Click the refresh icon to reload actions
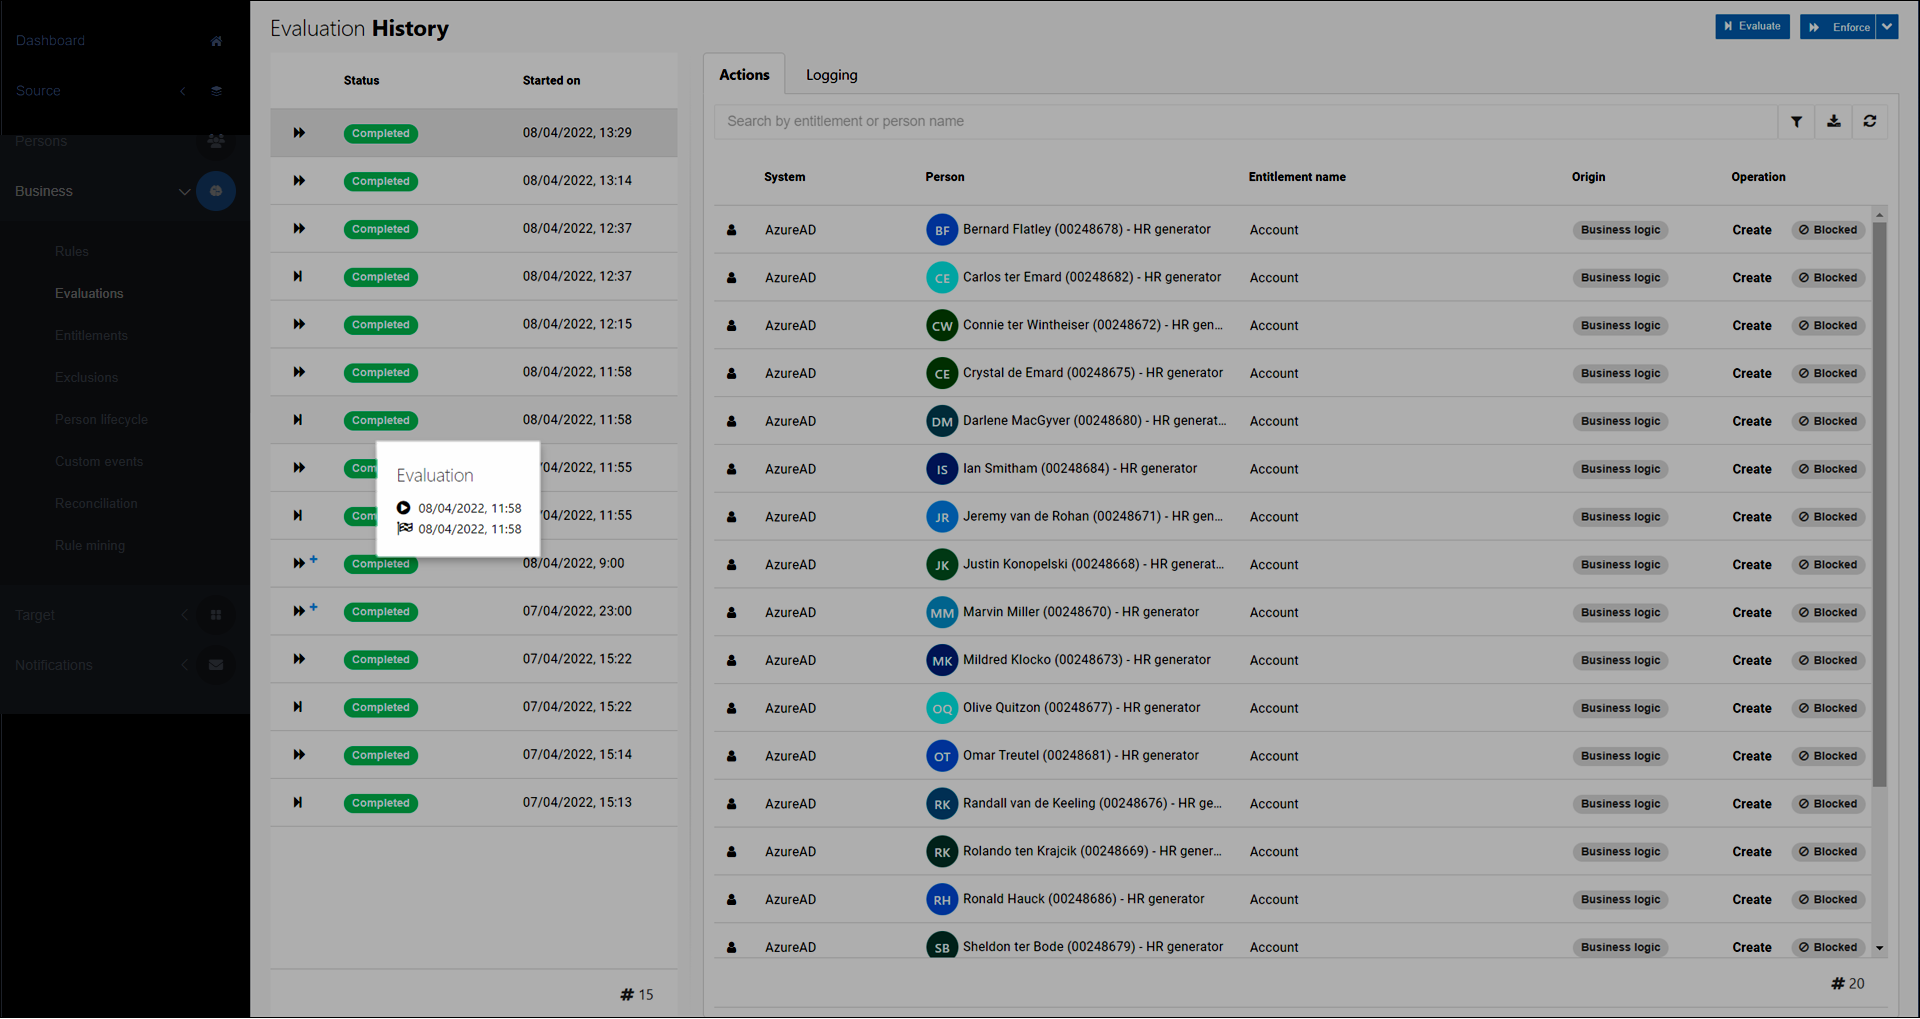Screen dimensions: 1920x1019 1870,121
